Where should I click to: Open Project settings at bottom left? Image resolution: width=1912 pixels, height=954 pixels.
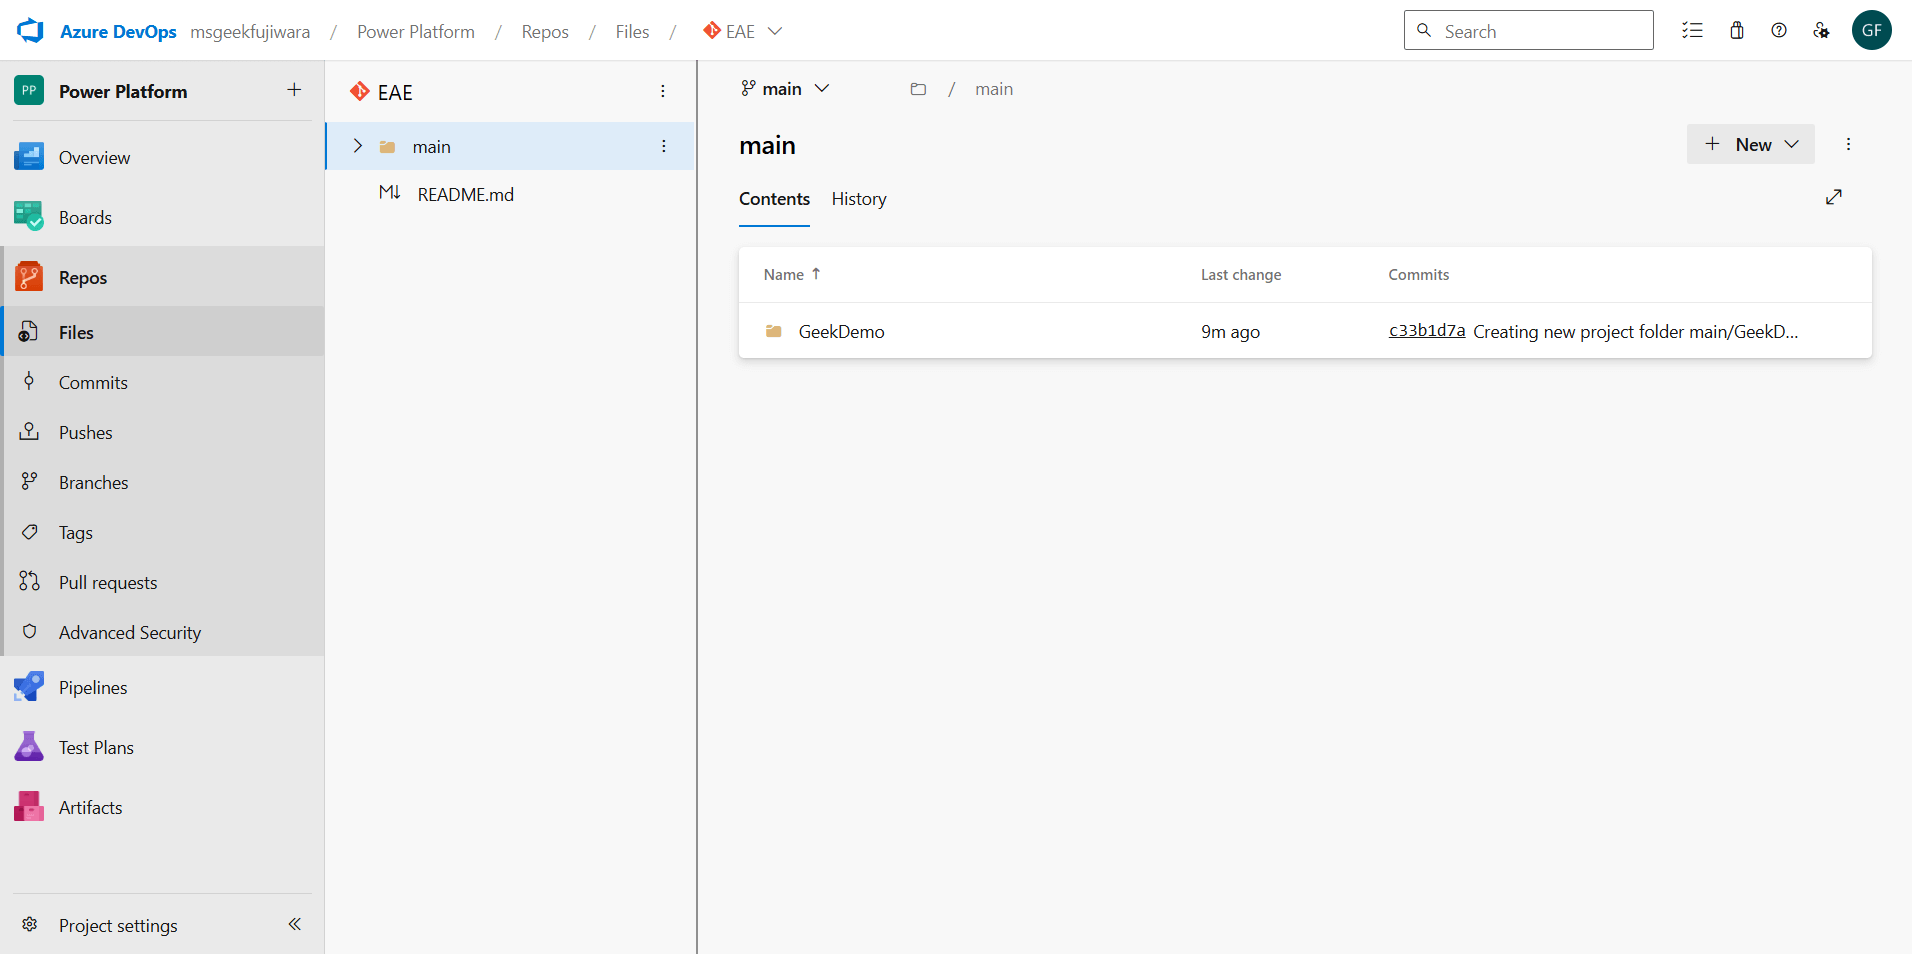coord(117,925)
